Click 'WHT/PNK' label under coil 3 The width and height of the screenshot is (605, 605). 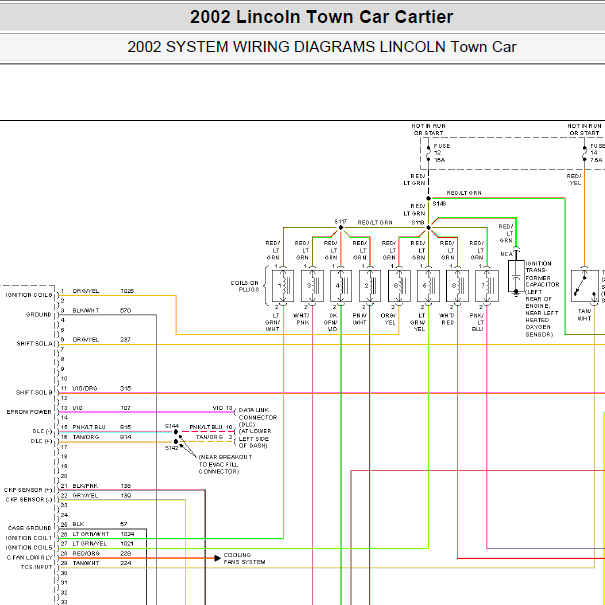click(301, 319)
